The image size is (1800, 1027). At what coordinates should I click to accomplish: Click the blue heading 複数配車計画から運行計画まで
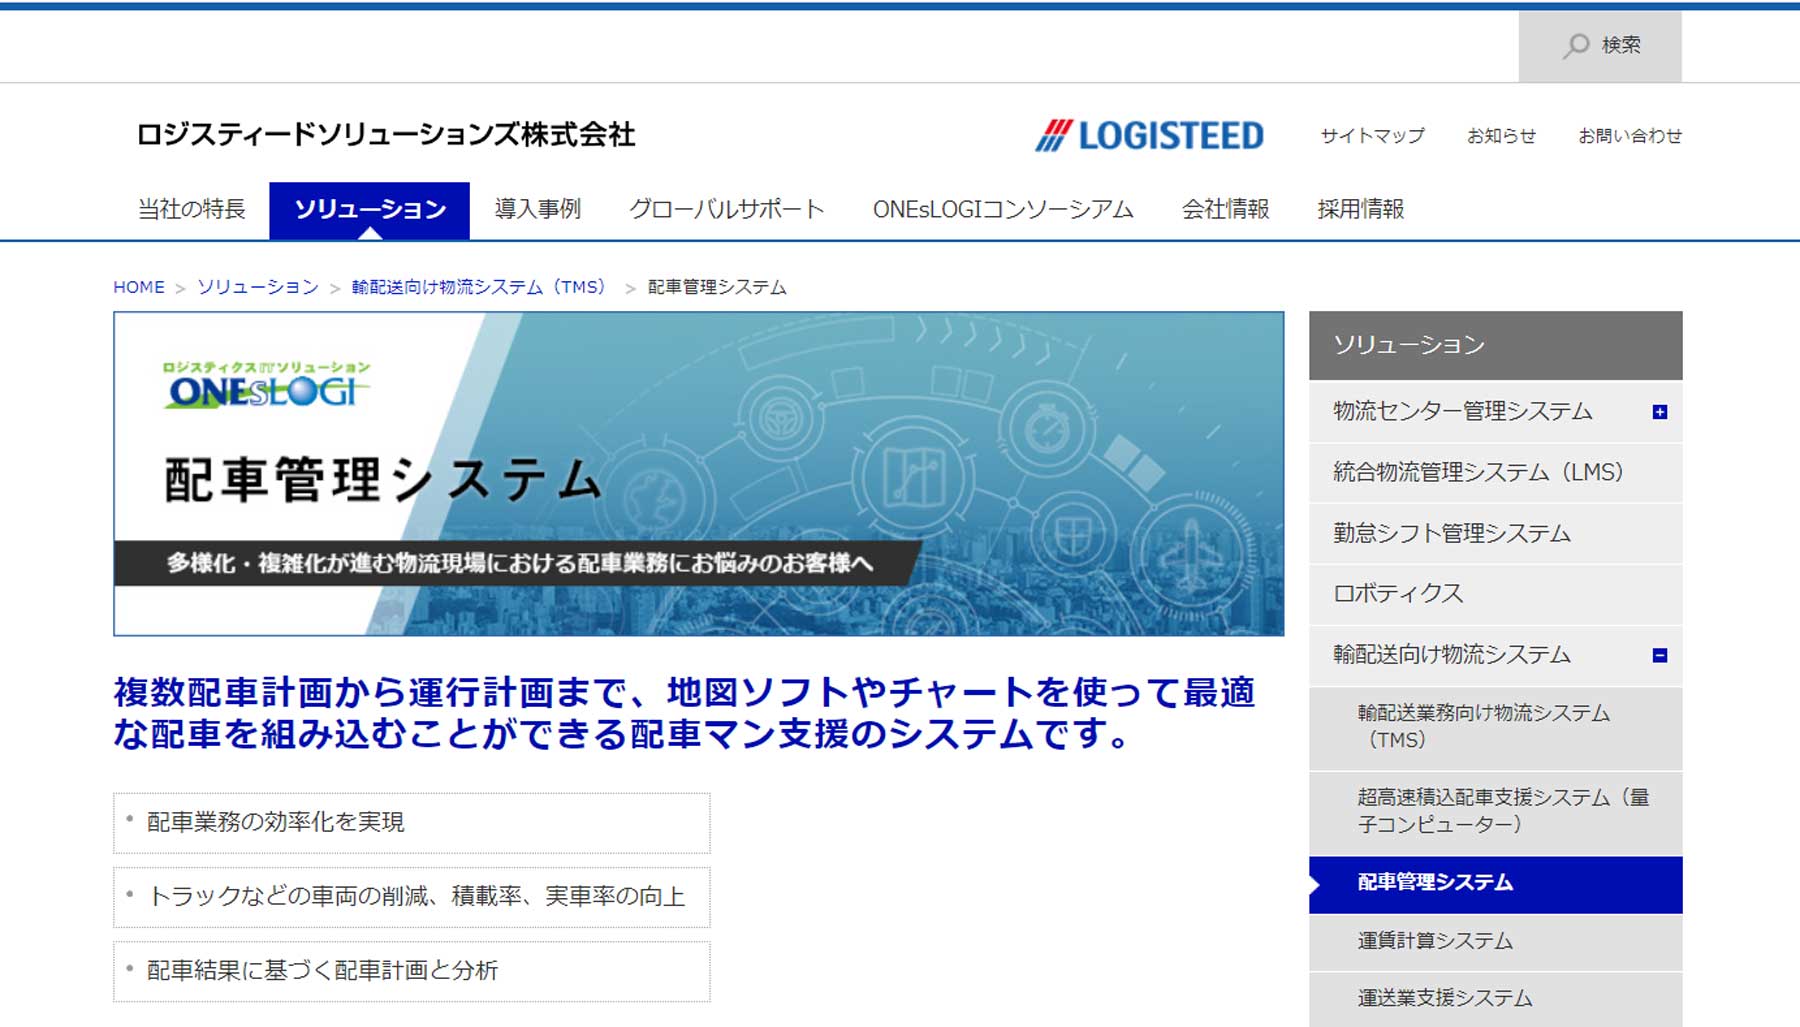[x=684, y=713]
